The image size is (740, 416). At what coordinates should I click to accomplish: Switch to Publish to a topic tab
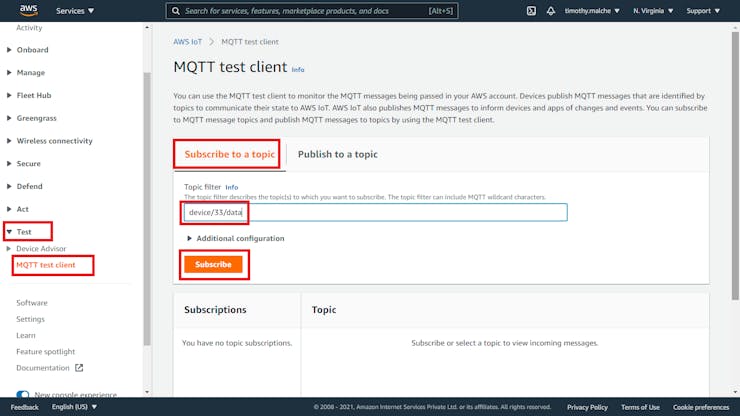tap(337, 154)
